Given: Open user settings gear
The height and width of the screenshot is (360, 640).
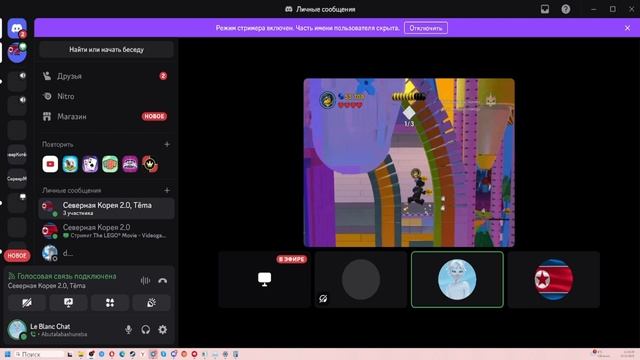Looking at the screenshot, I should point(162,329).
